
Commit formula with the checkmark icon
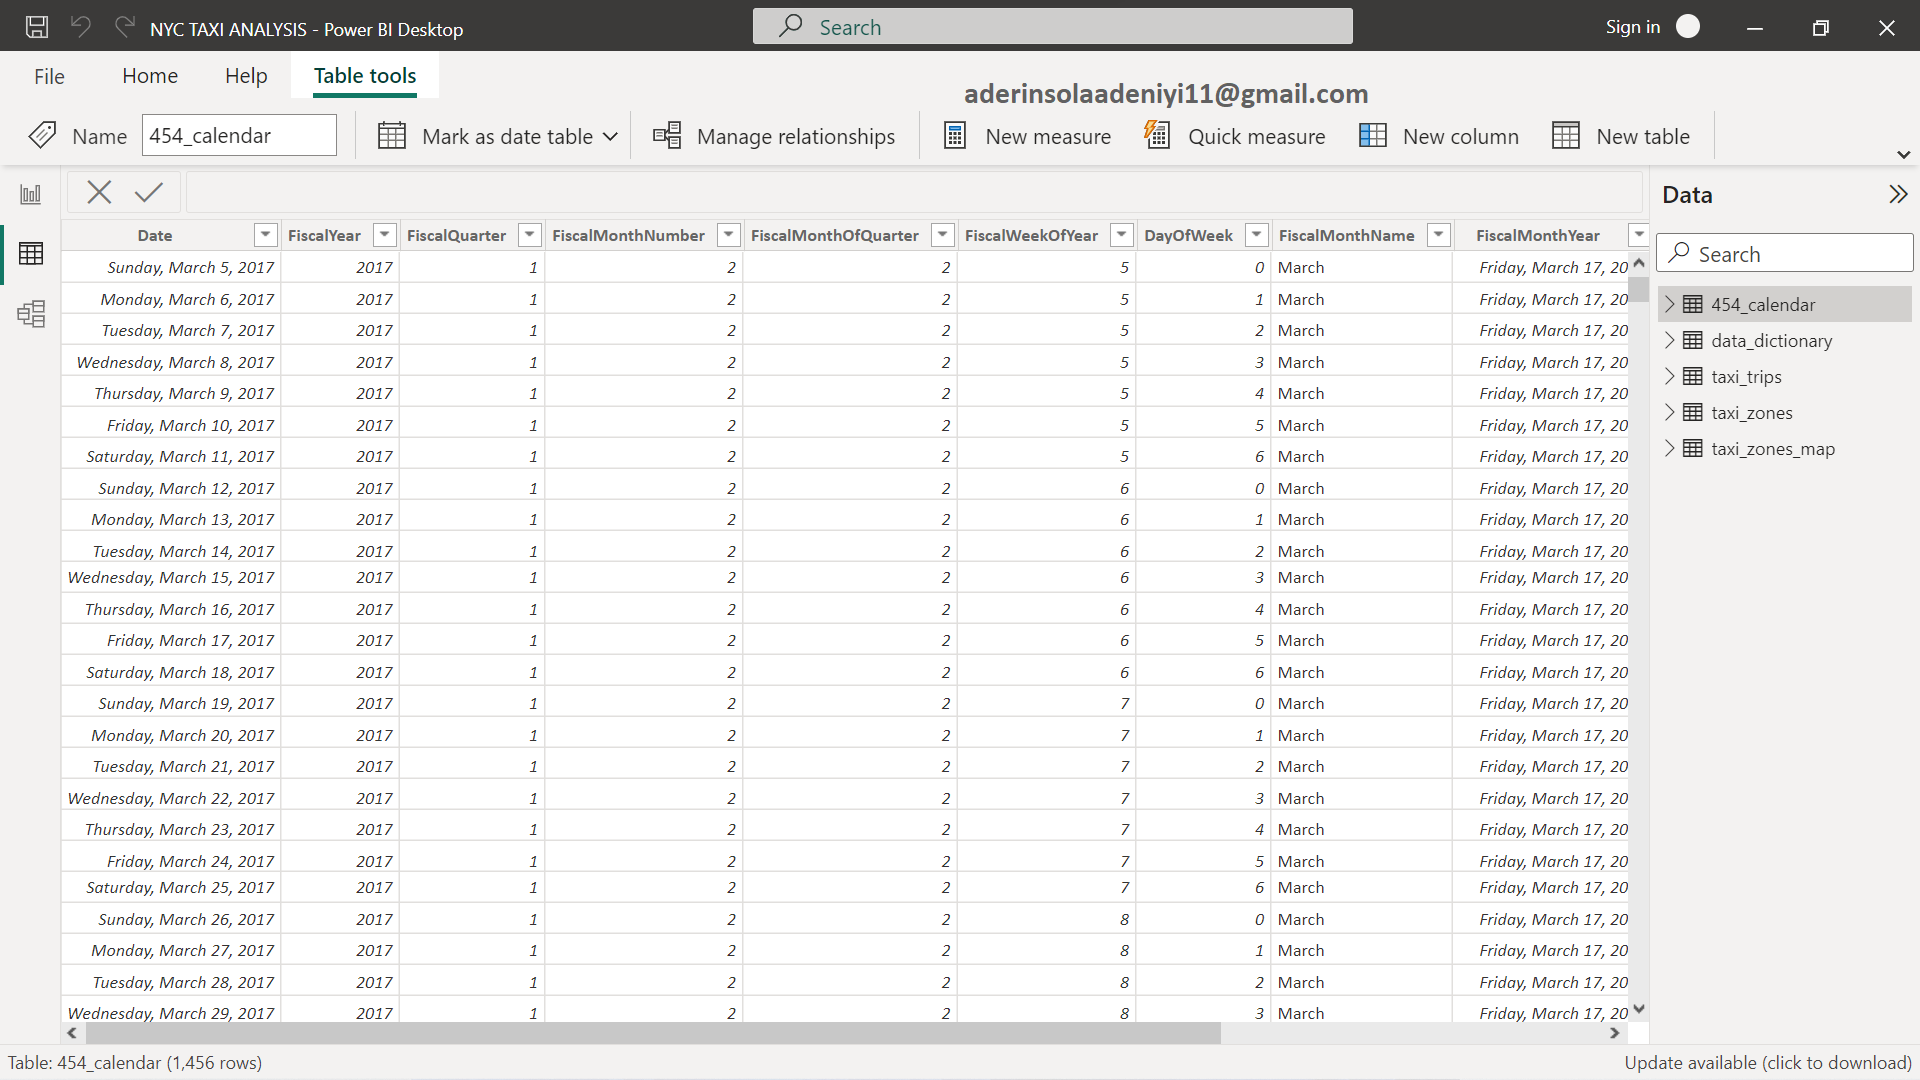pyautogui.click(x=149, y=192)
